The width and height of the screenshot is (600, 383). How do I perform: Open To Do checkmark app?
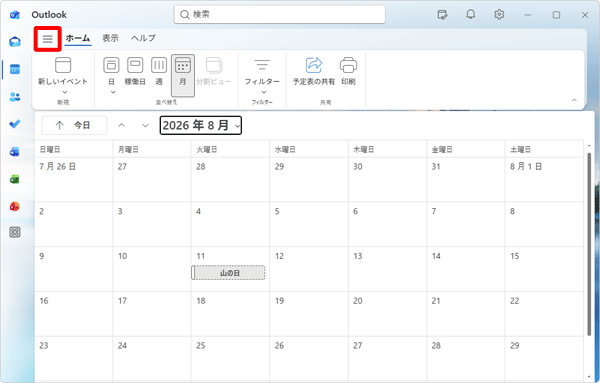coord(15,124)
